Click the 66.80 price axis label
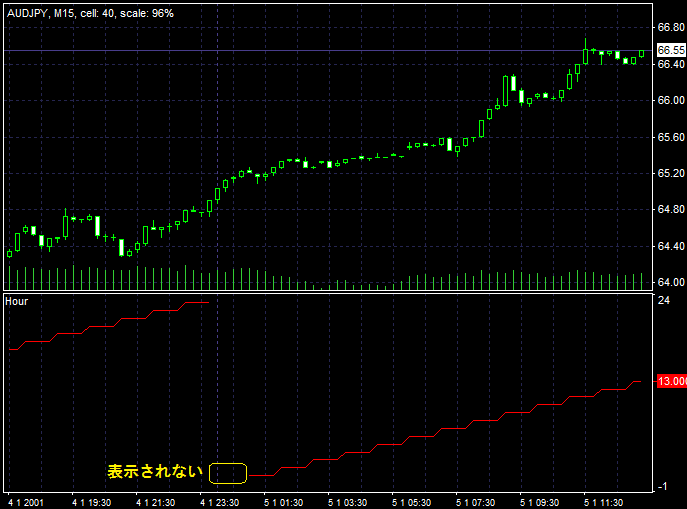Viewport: 687px width, 509px height. [671, 28]
